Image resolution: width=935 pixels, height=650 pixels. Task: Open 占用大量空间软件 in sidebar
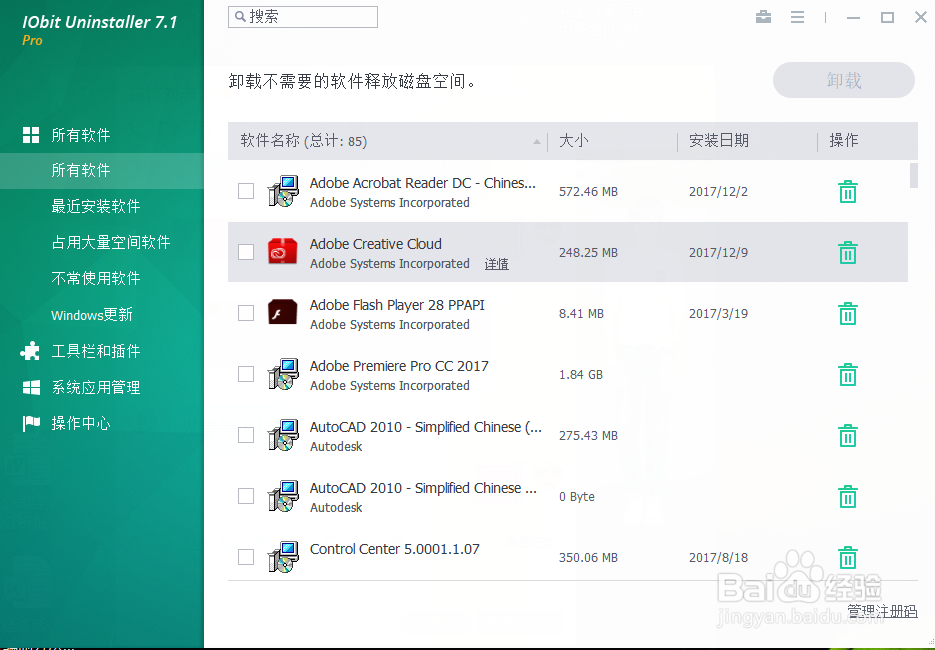click(111, 242)
